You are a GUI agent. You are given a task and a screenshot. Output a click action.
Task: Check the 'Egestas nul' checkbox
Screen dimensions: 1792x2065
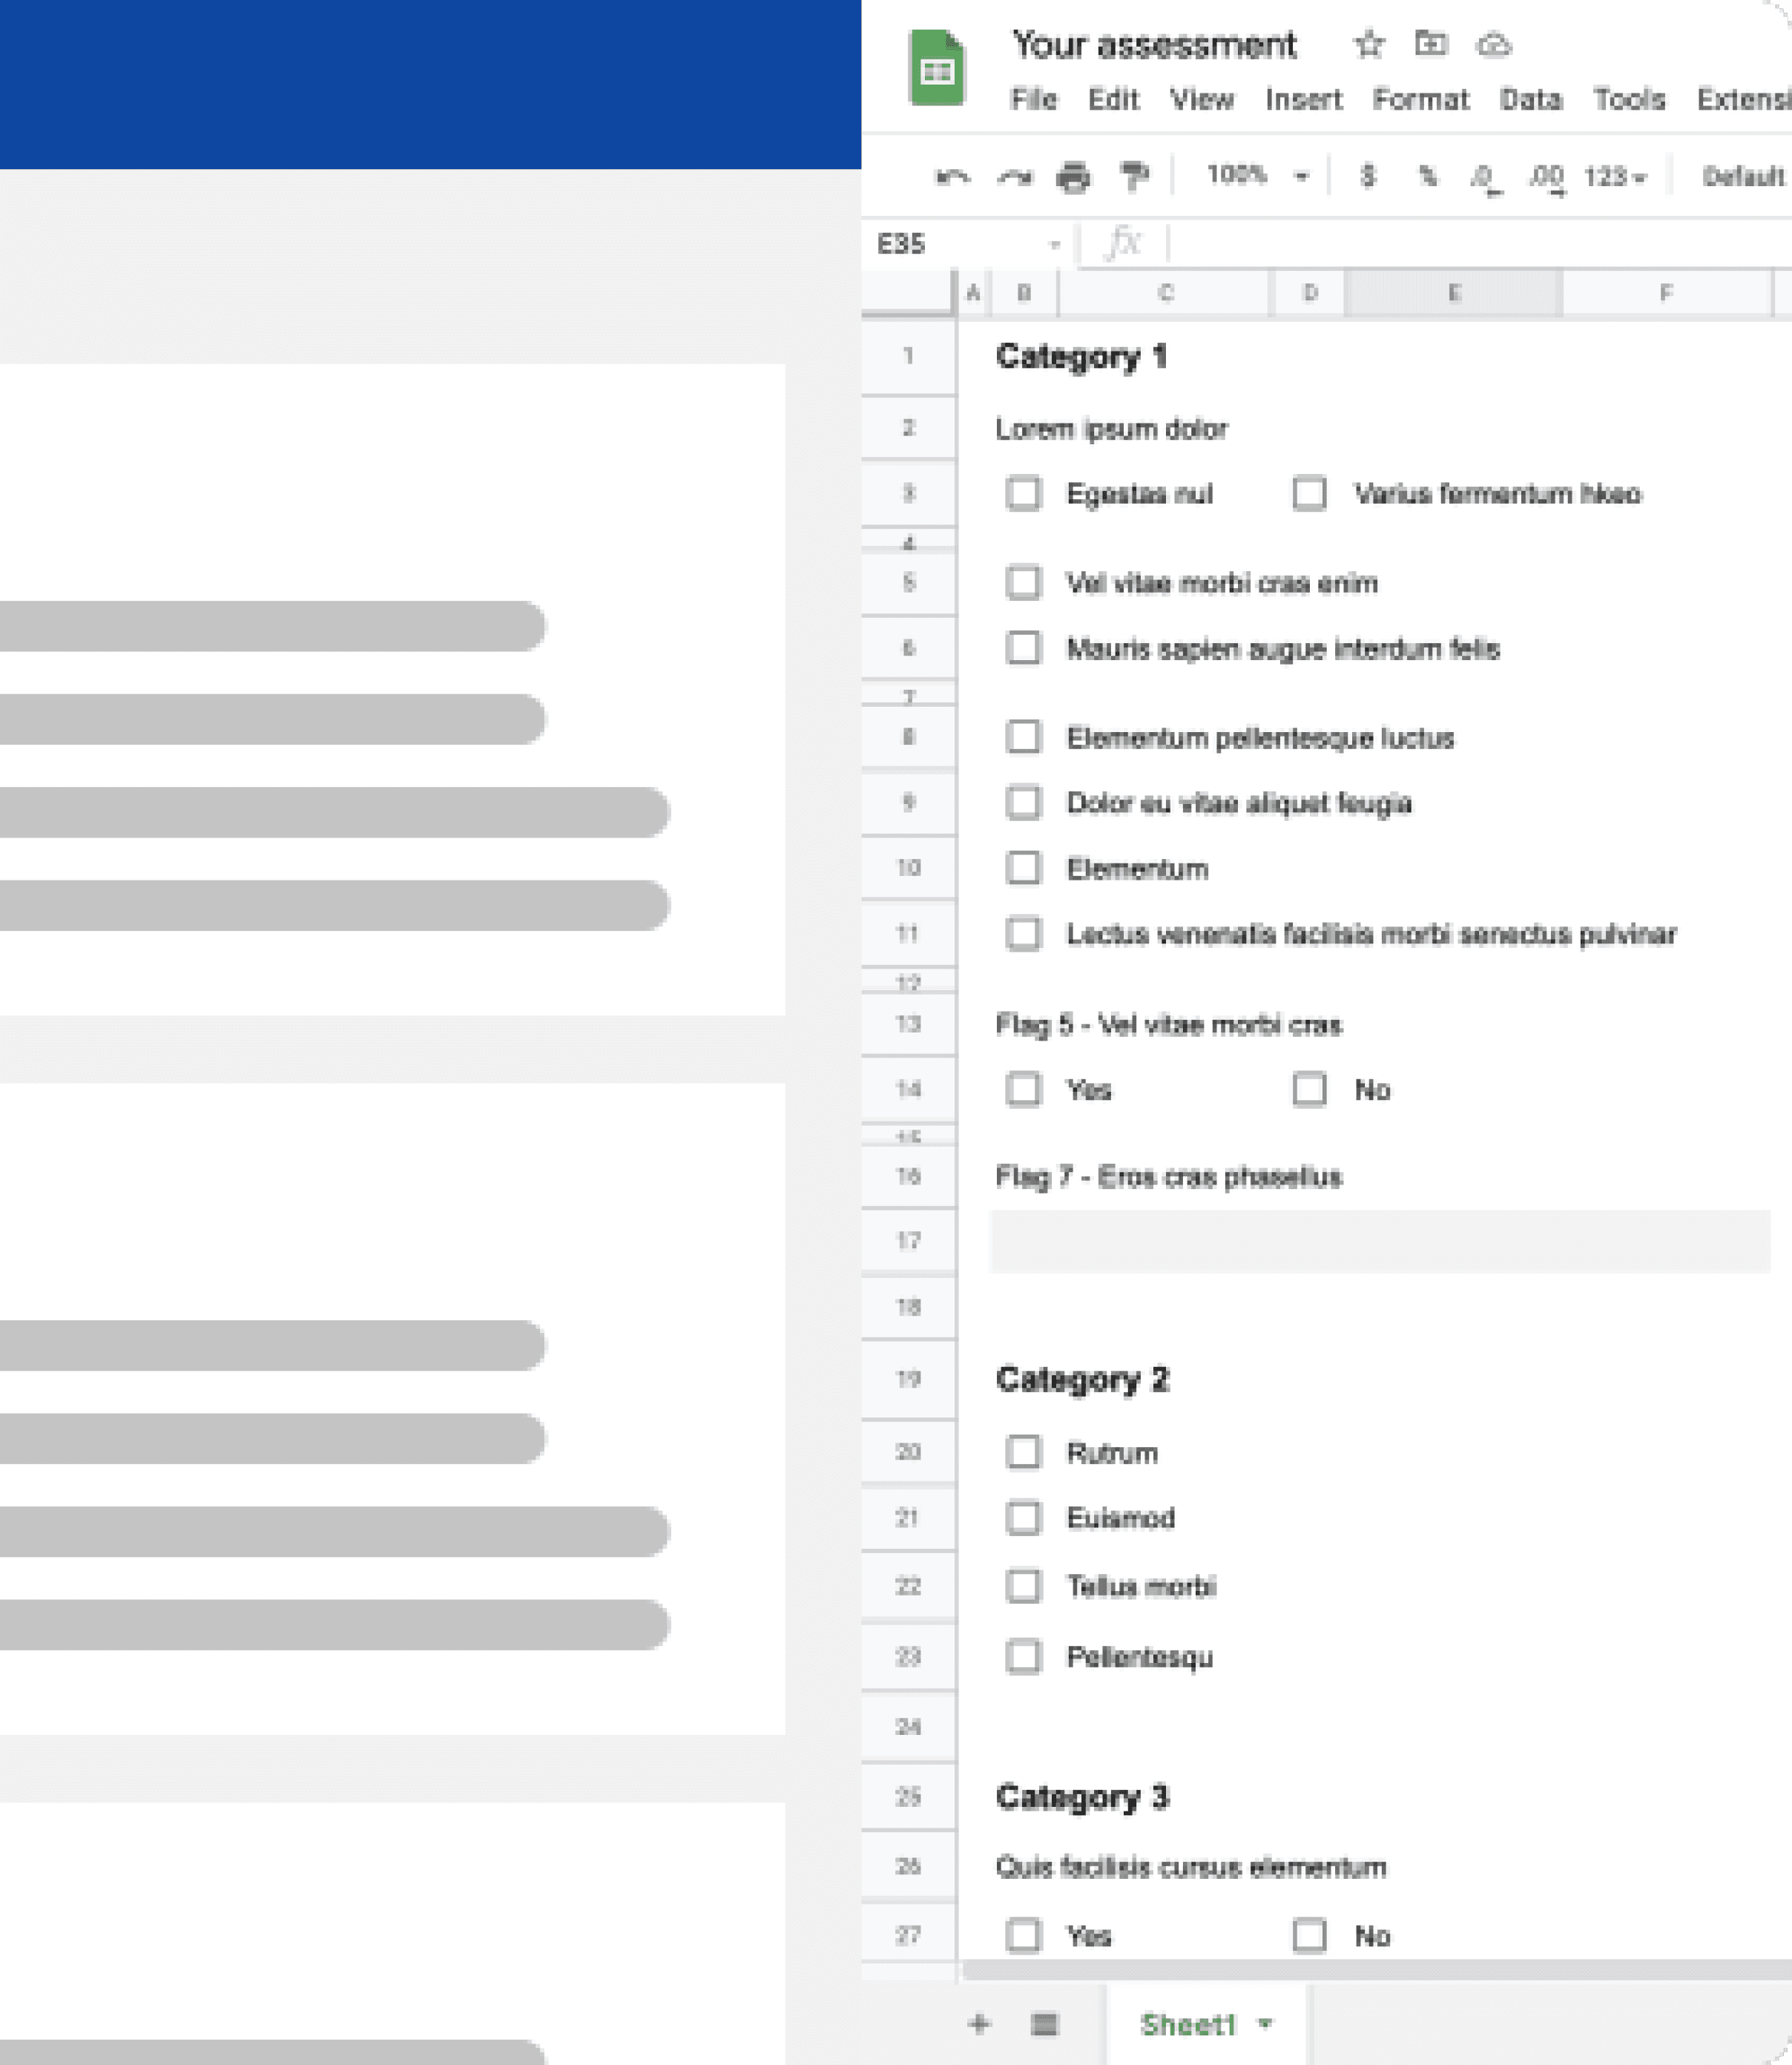click(x=1023, y=493)
